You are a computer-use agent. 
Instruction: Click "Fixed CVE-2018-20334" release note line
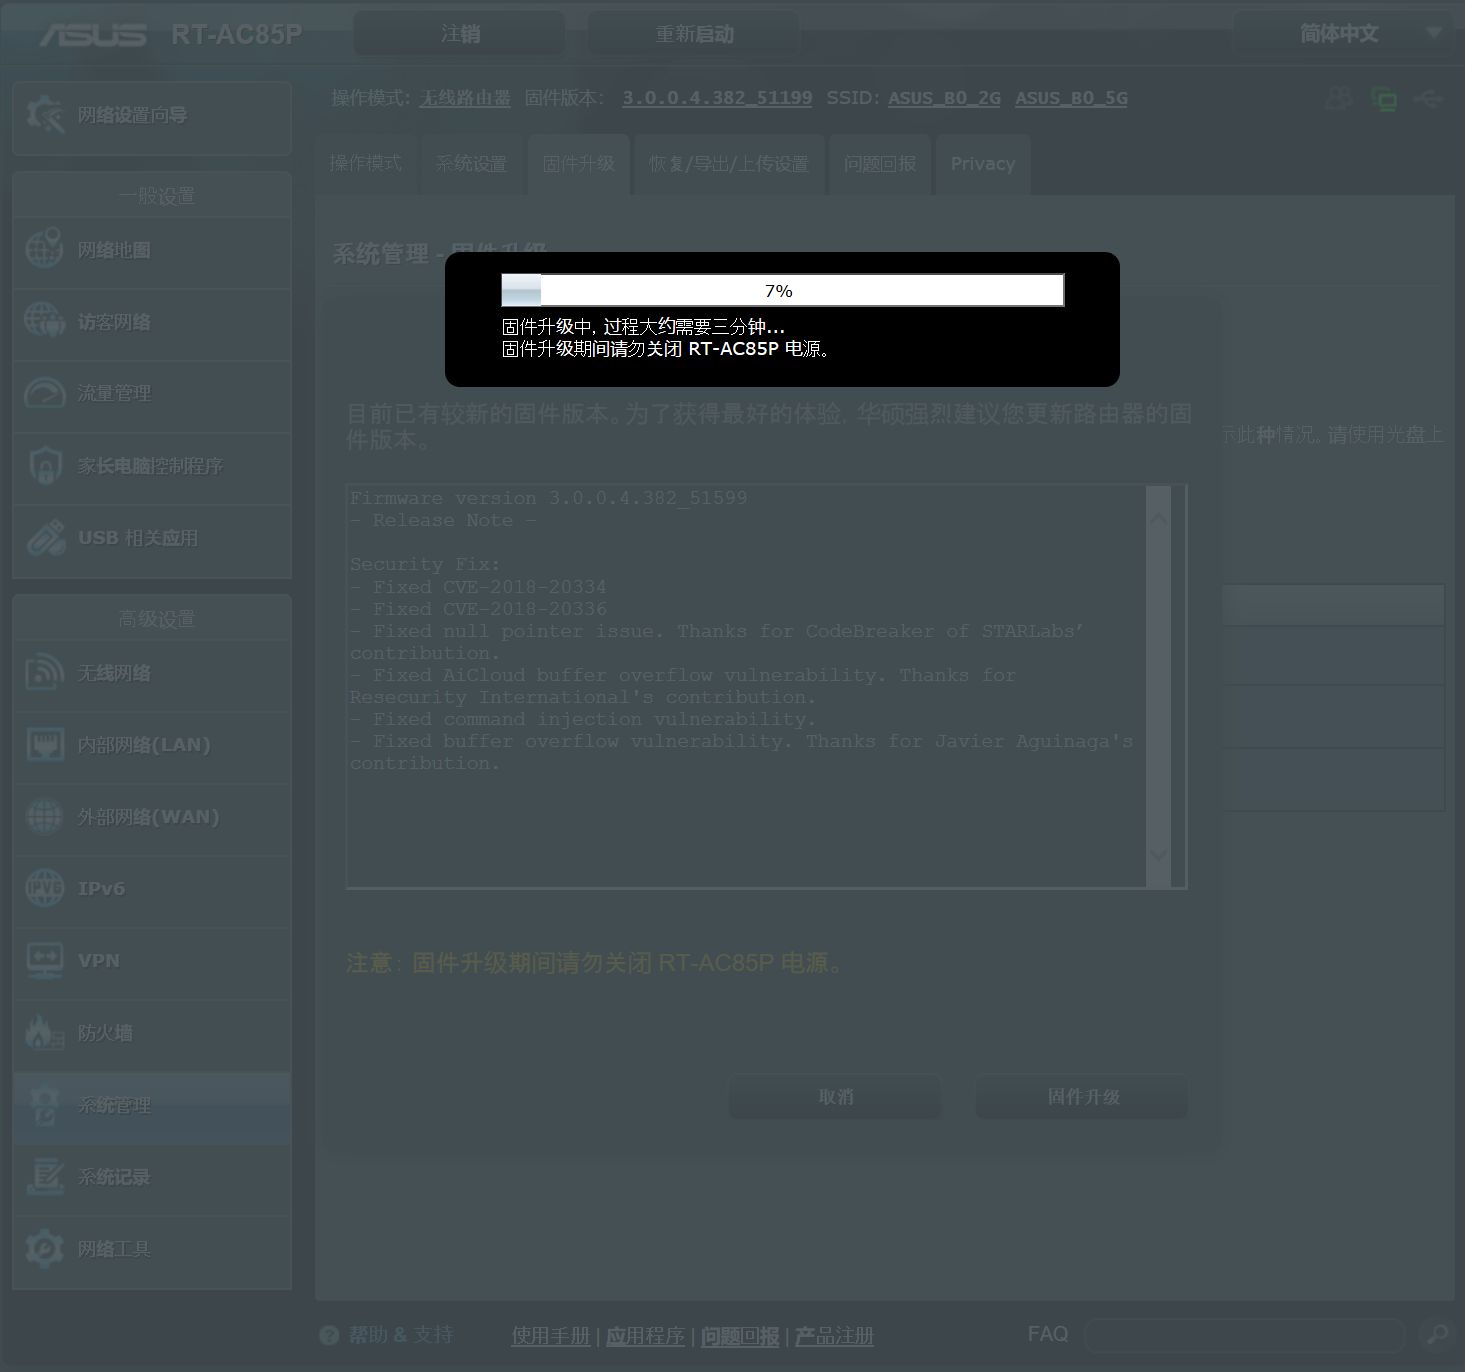click(478, 587)
